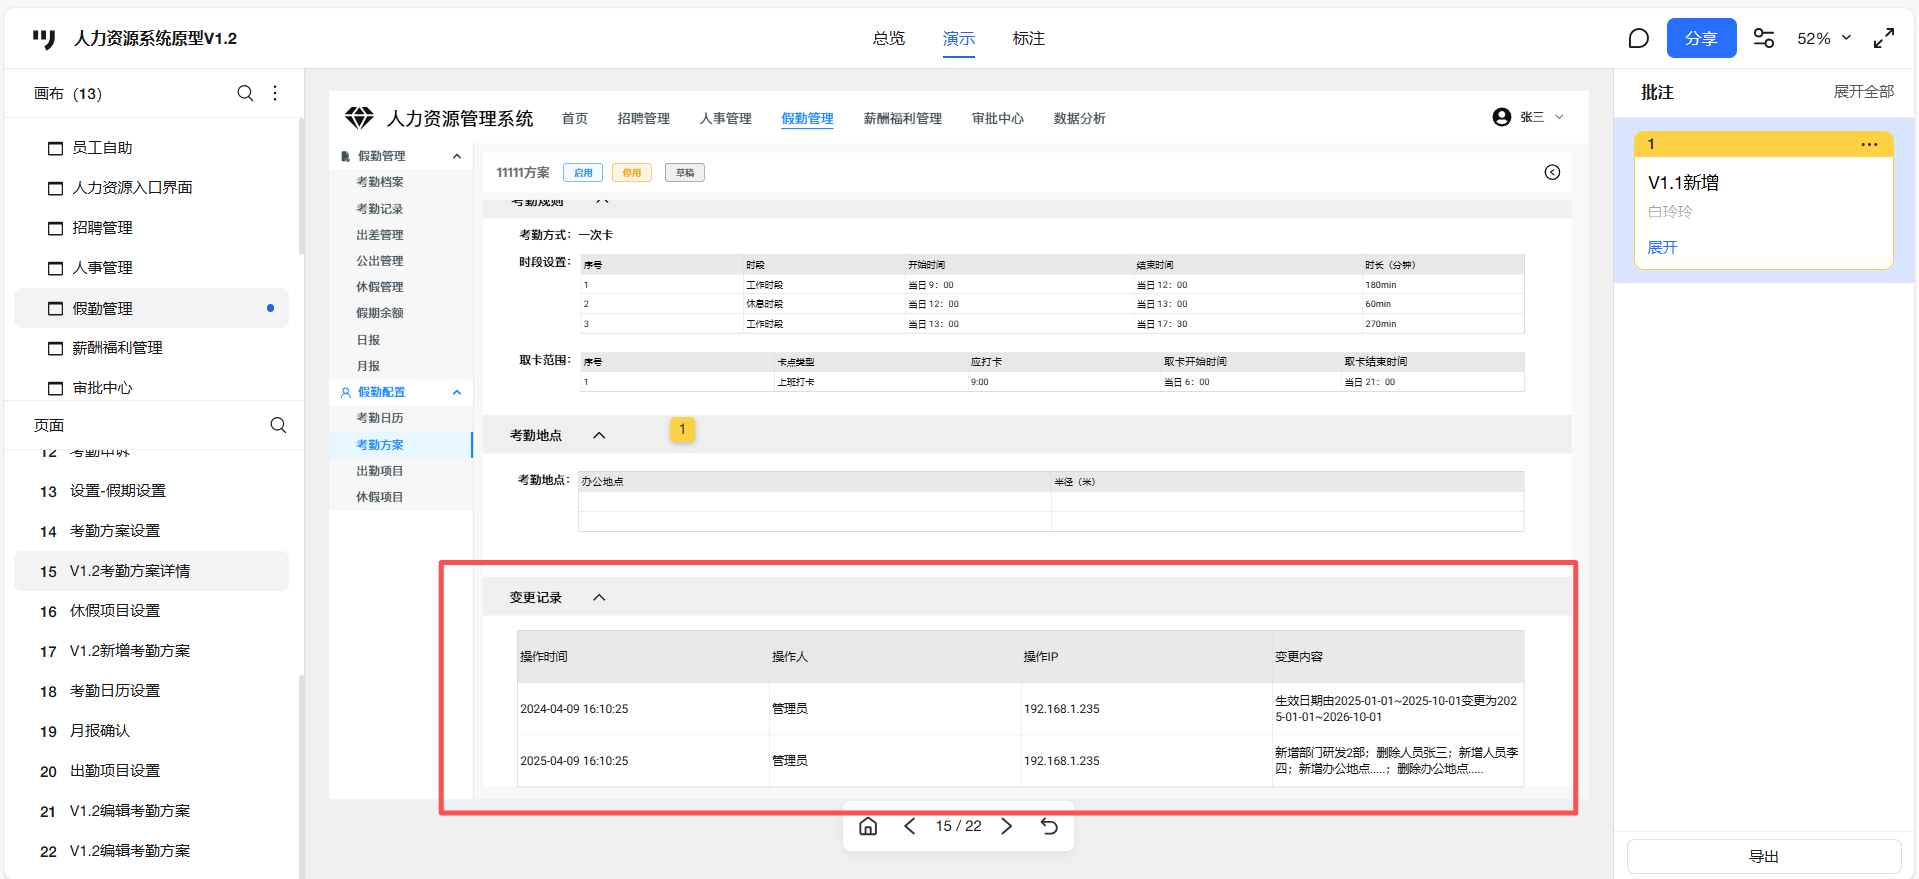Screen dimensions: 1919x879
Task: Open canvas list more options menu
Action: pos(275,93)
